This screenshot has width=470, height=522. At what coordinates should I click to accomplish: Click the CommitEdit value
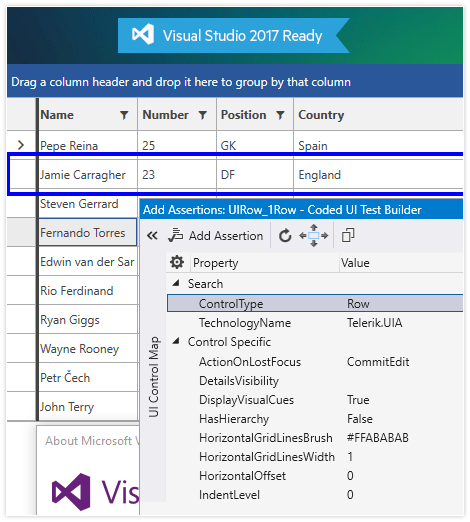[x=378, y=362]
